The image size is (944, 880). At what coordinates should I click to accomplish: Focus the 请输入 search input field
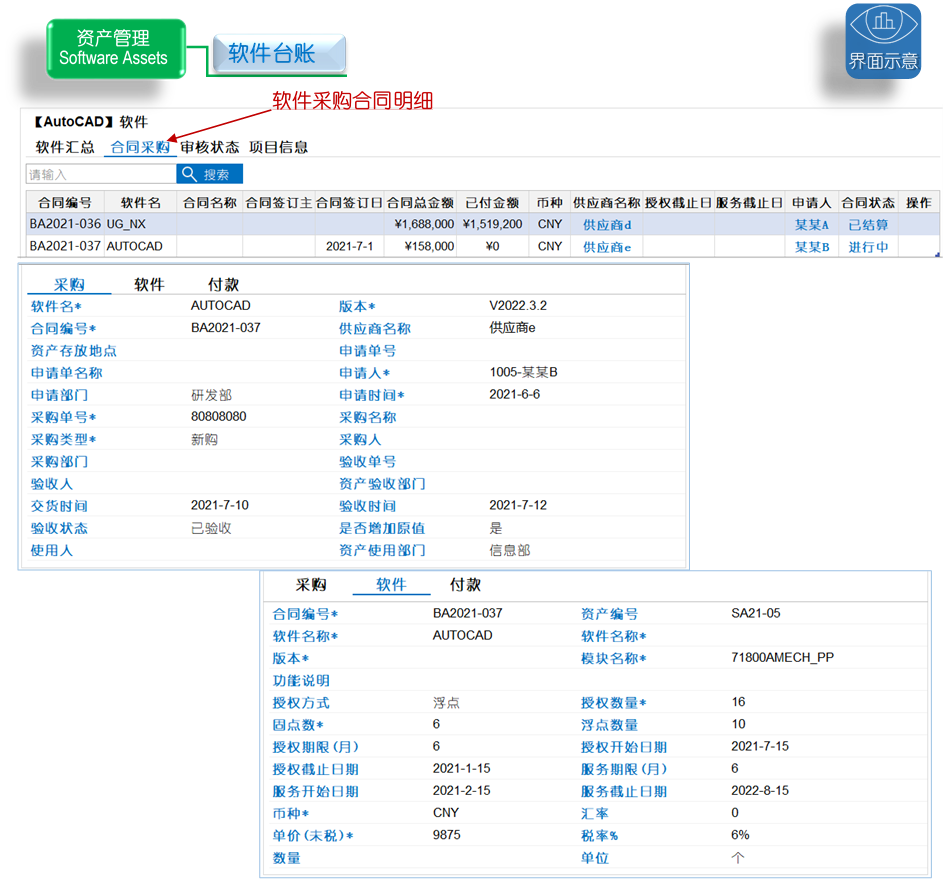point(101,174)
